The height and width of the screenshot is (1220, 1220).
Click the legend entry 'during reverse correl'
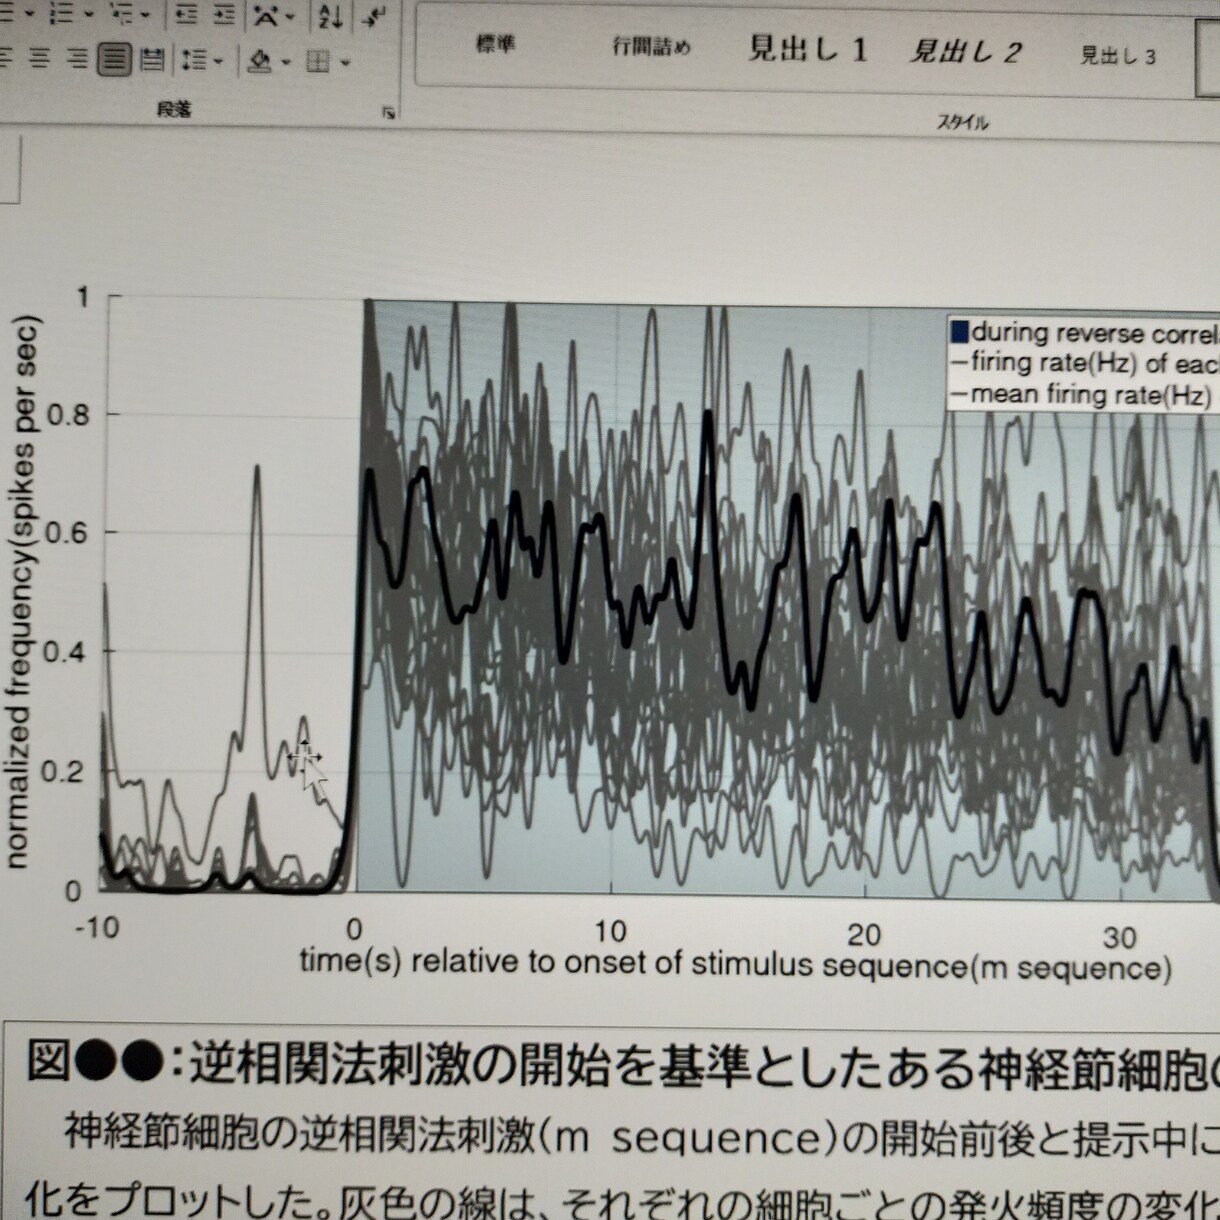1085,332
